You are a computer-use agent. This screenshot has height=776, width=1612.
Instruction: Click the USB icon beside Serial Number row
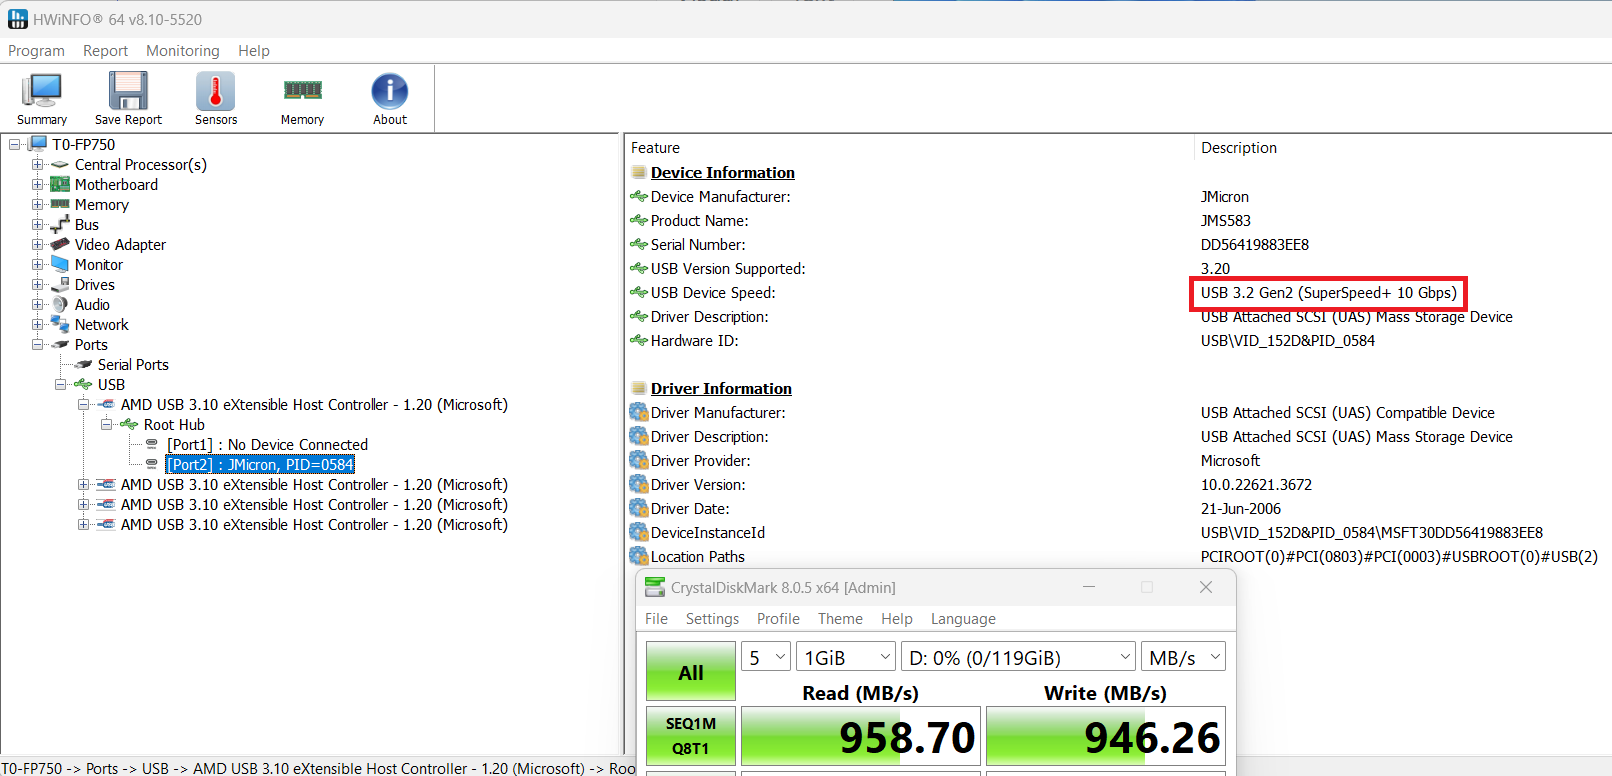pos(639,244)
